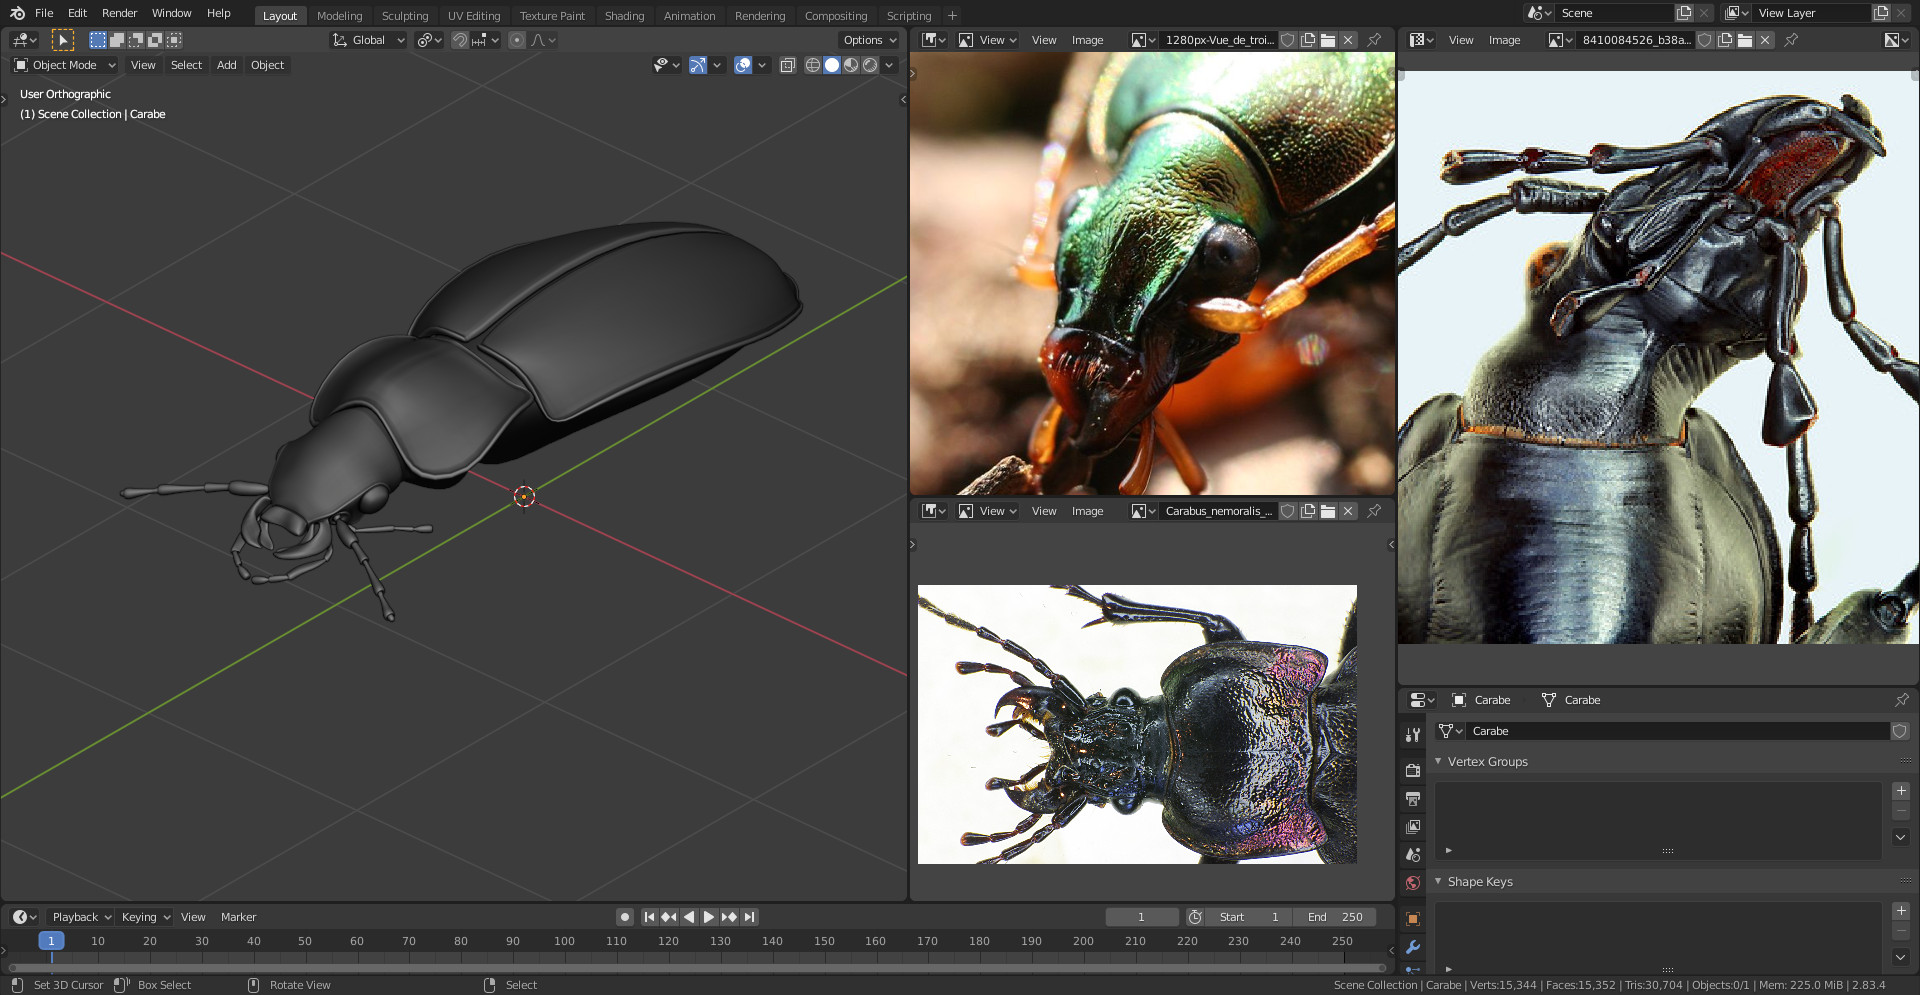
Task: Open the View Layer properties tab
Action: 1413,826
